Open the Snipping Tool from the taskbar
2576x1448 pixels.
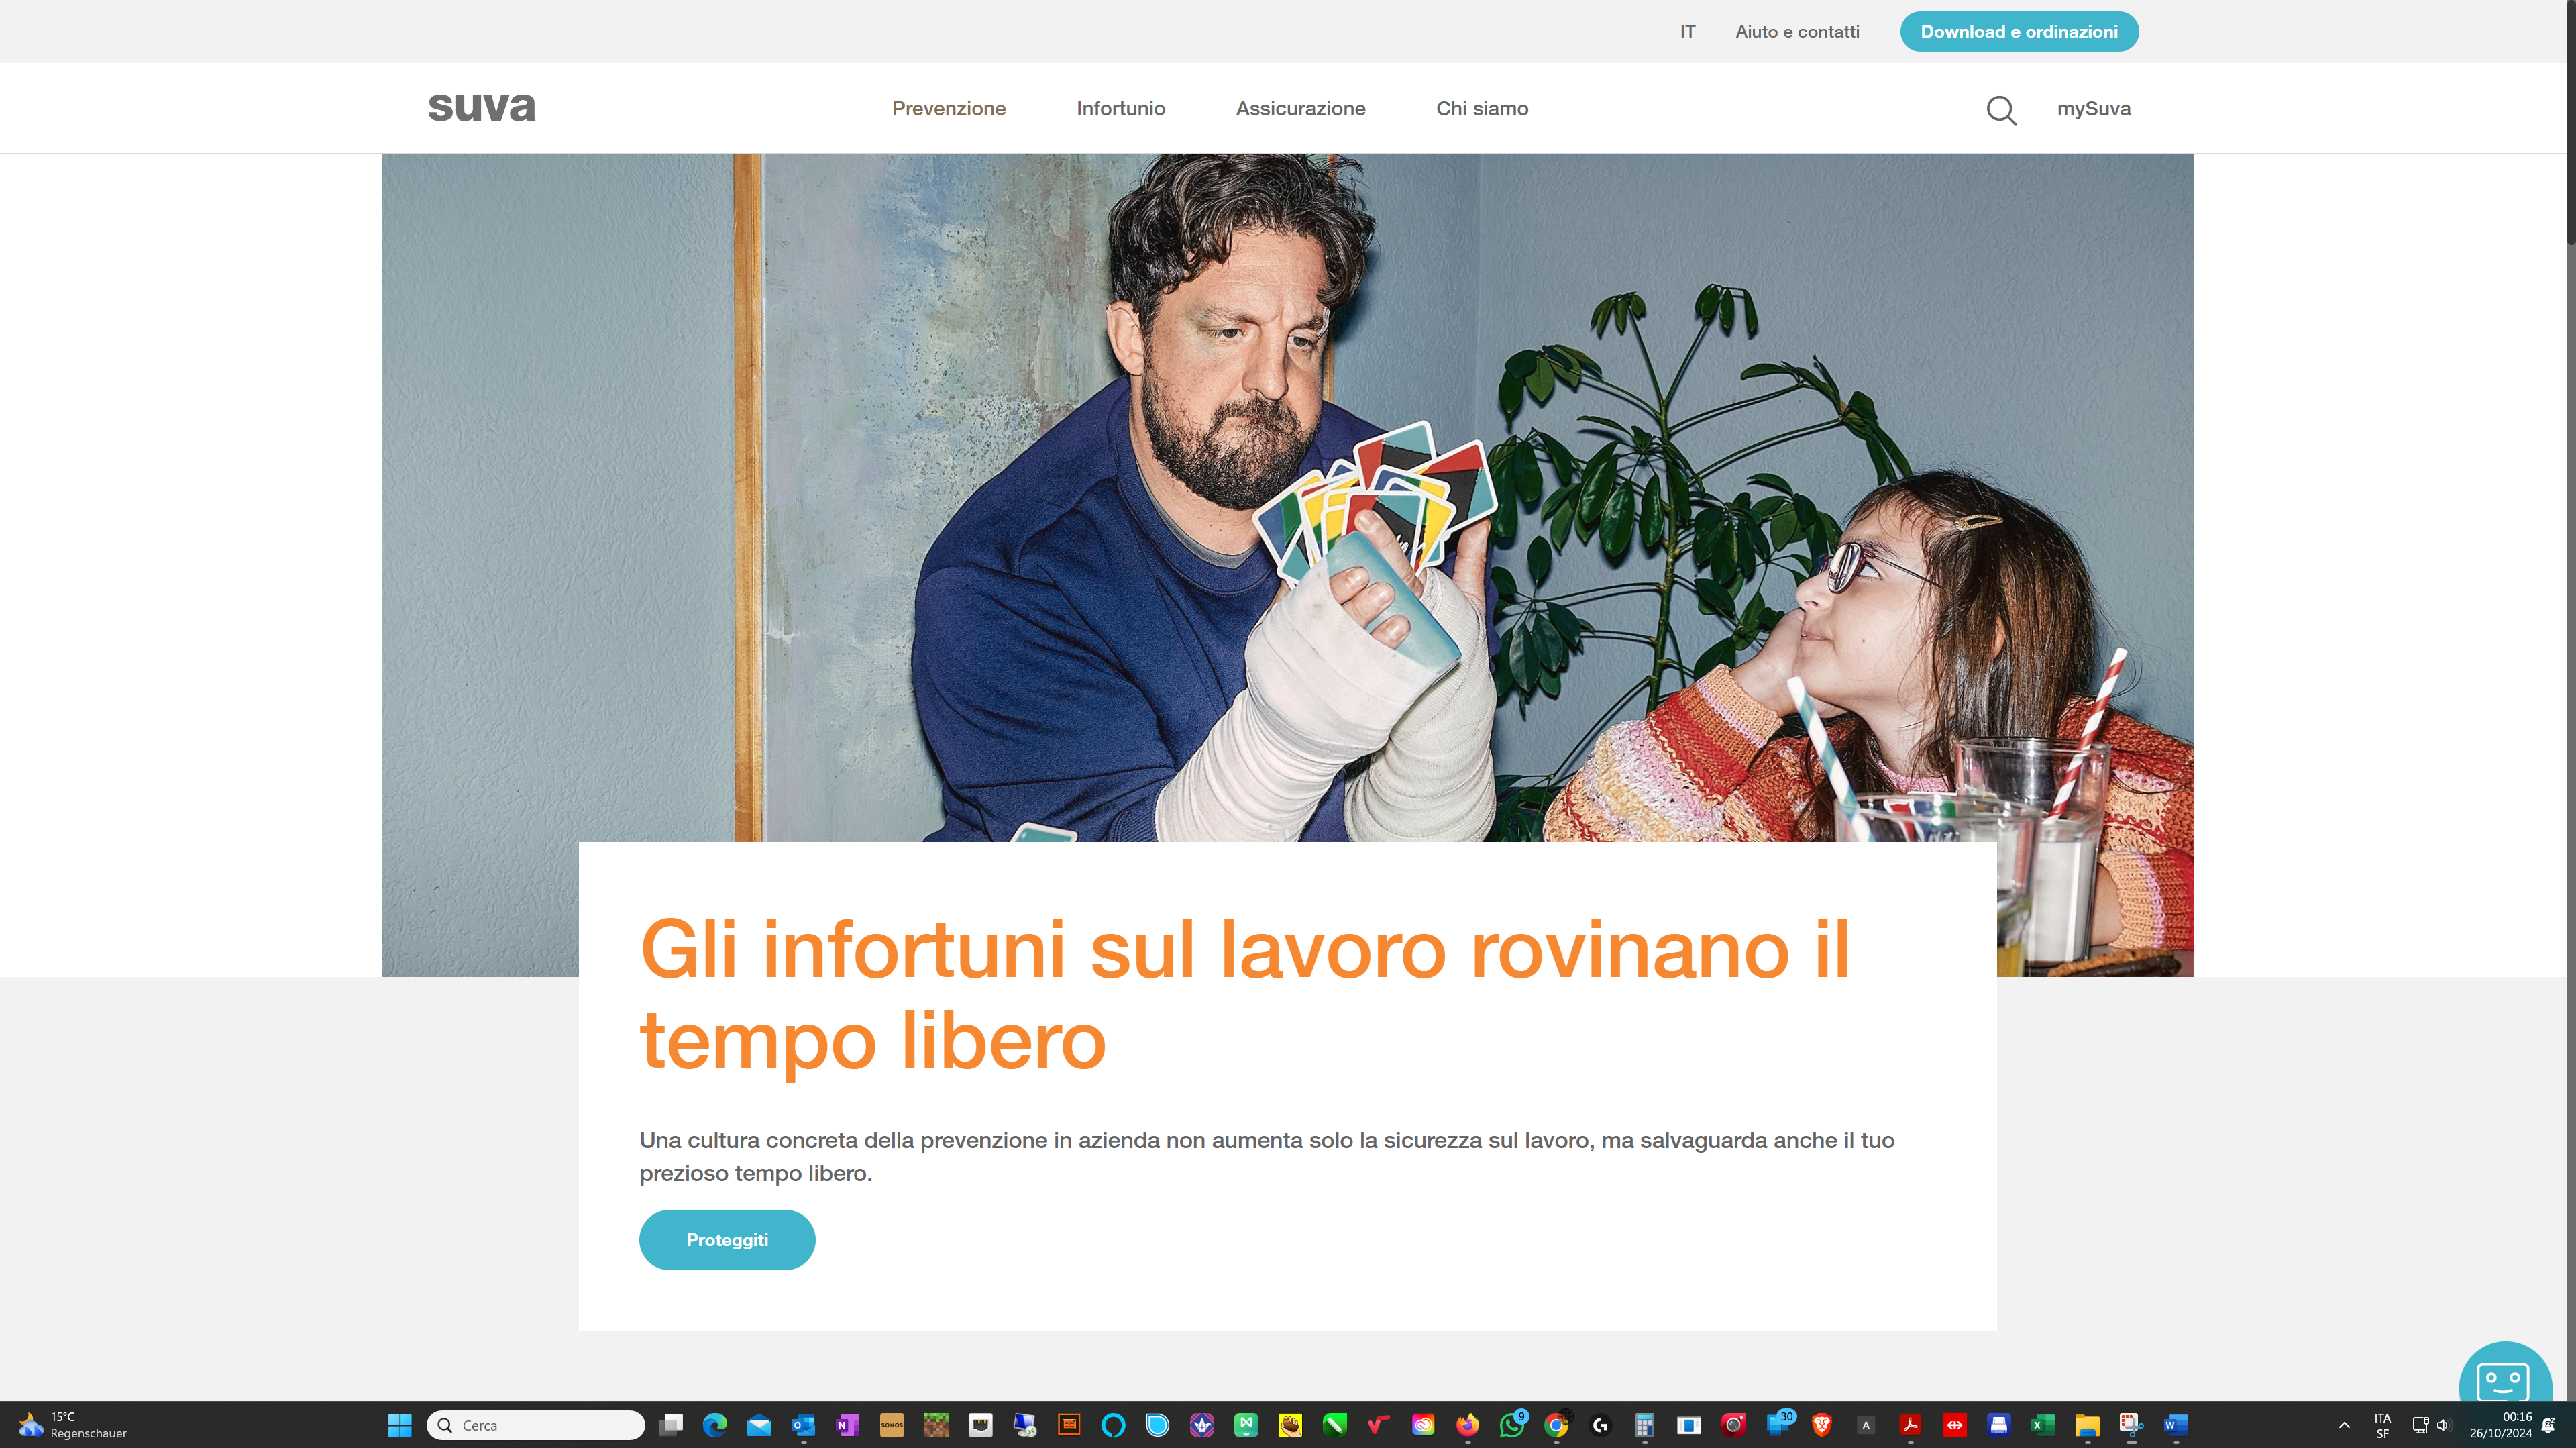pyautogui.click(x=2131, y=1425)
